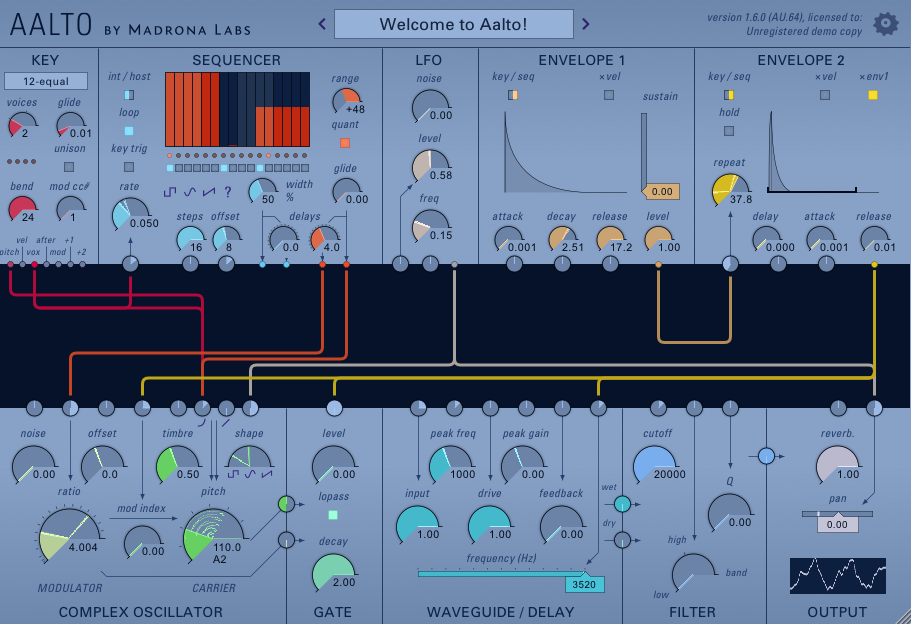The image size is (911, 624).
Task: Select the ramp wave icon in SEQUENCER
Action: tap(209, 192)
